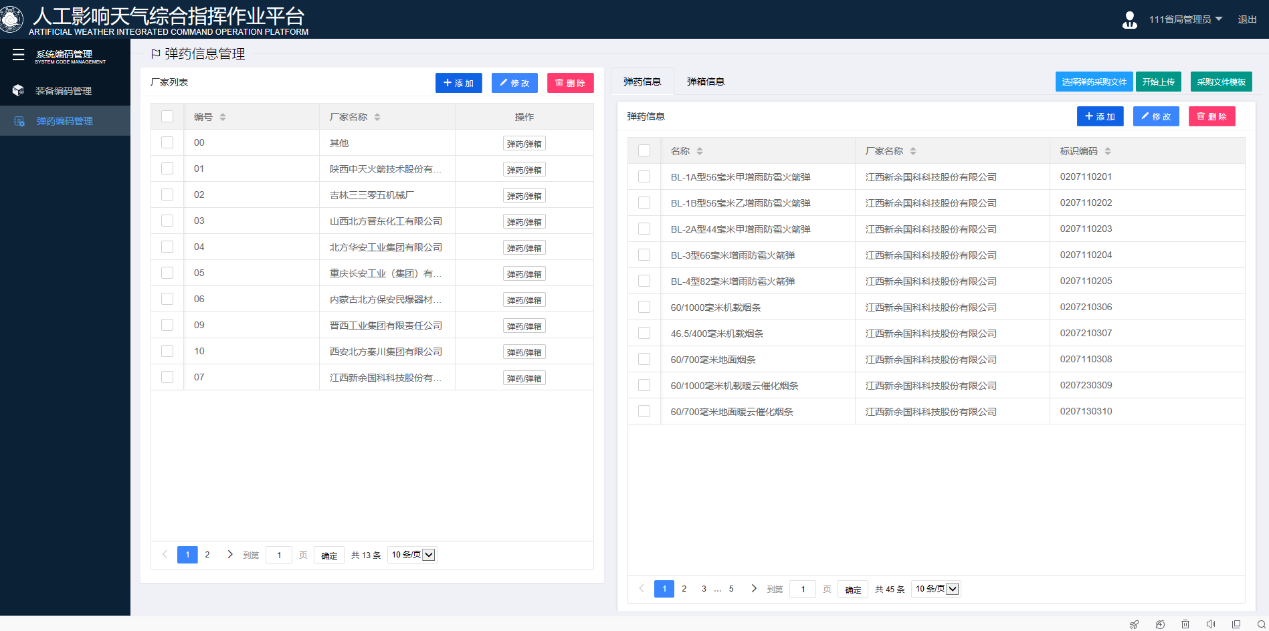This screenshot has width=1269, height=631.
Task: Toggle the hamburger menu icon in sidebar
Action: tap(18, 54)
